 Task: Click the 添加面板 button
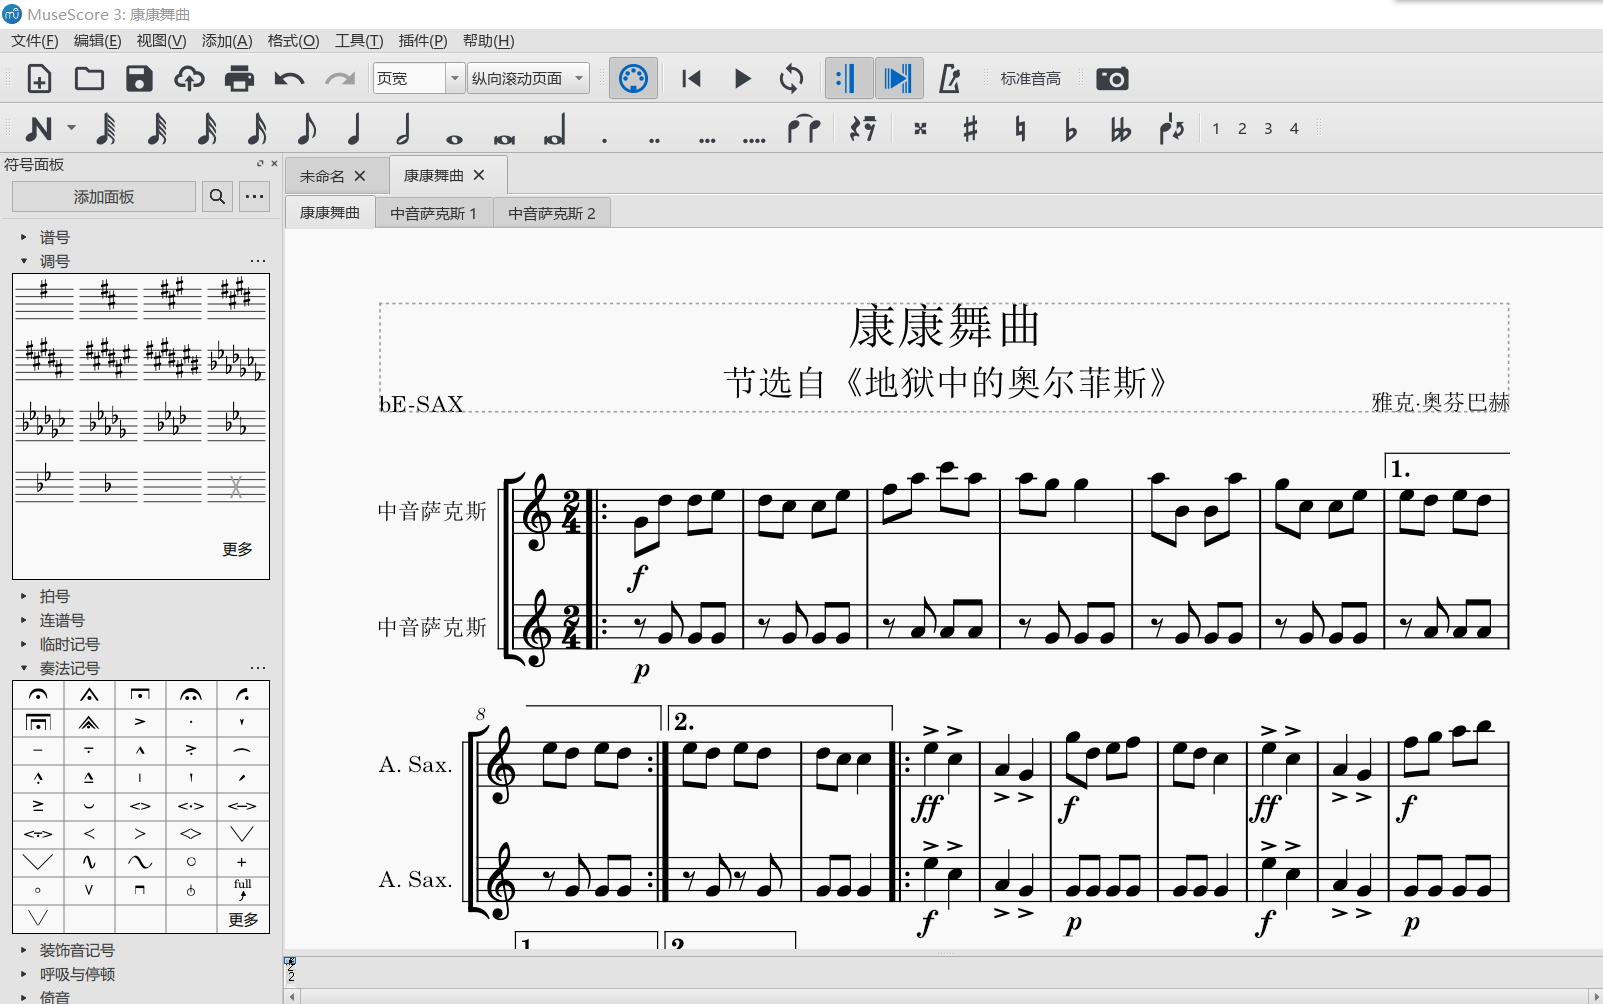pyautogui.click(x=104, y=197)
